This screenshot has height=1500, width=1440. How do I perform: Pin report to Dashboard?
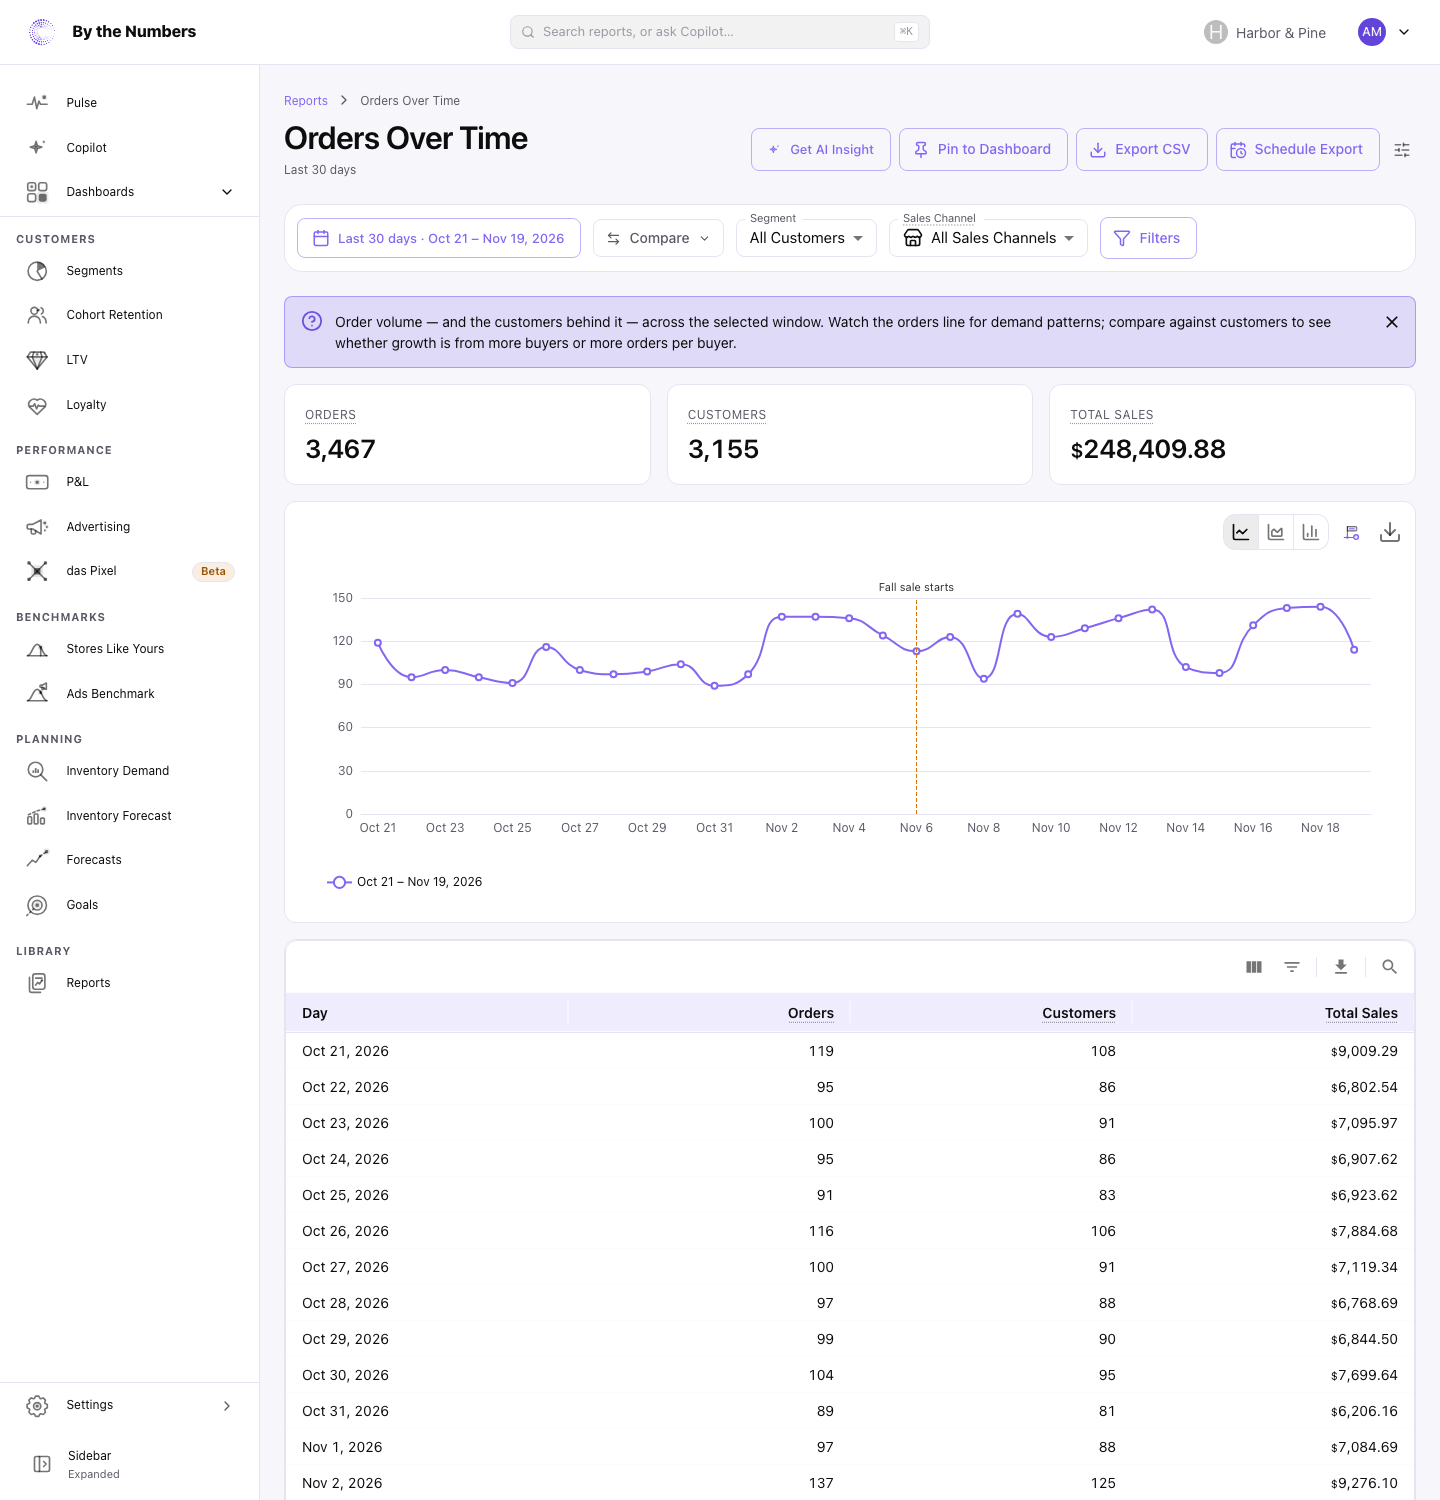coord(983,150)
